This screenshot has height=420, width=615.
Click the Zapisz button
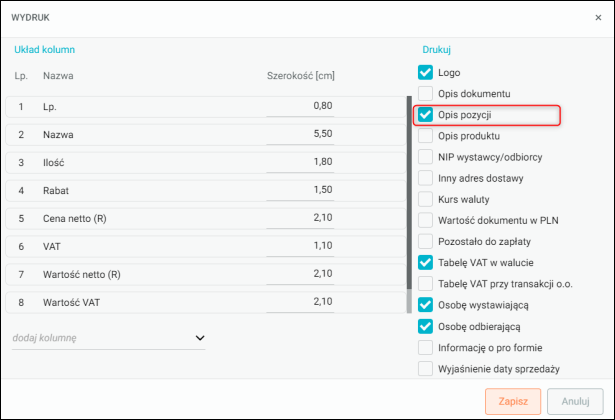[513, 401]
